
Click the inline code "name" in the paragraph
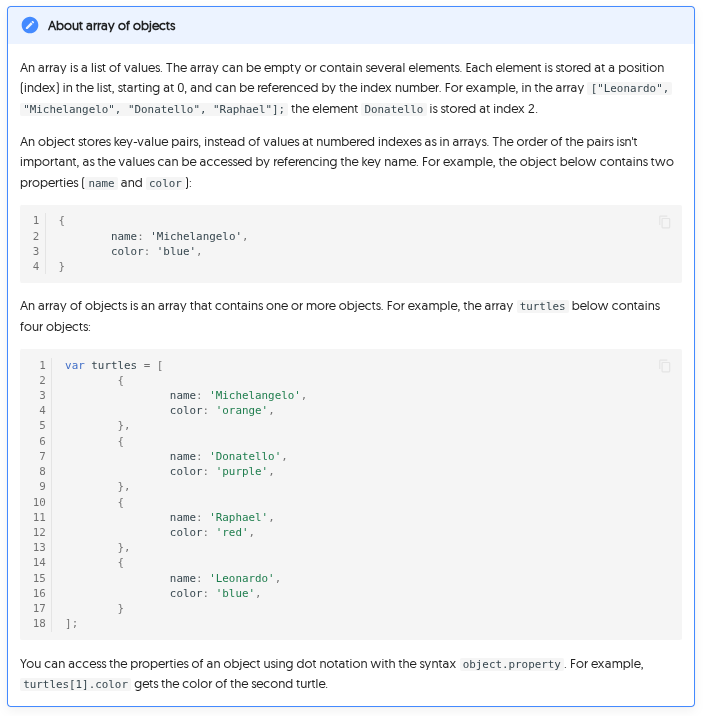pyautogui.click(x=102, y=184)
